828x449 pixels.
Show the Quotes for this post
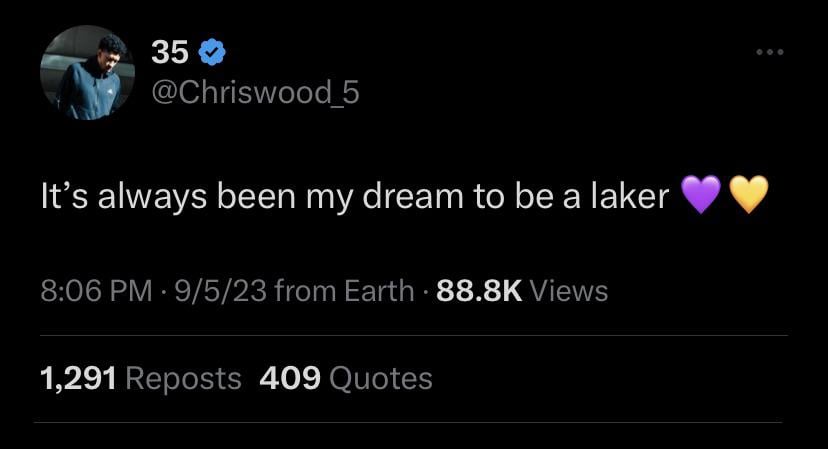coord(380,378)
